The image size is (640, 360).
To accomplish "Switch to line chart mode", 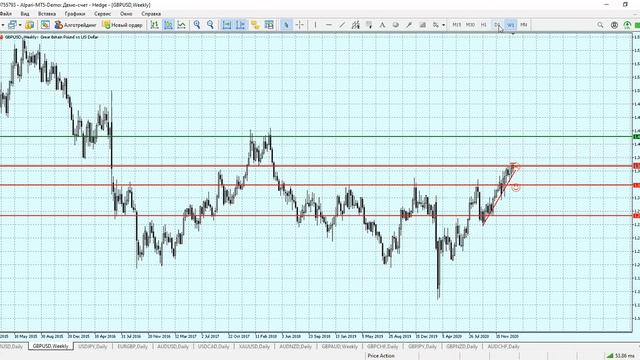I will click(x=182, y=25).
